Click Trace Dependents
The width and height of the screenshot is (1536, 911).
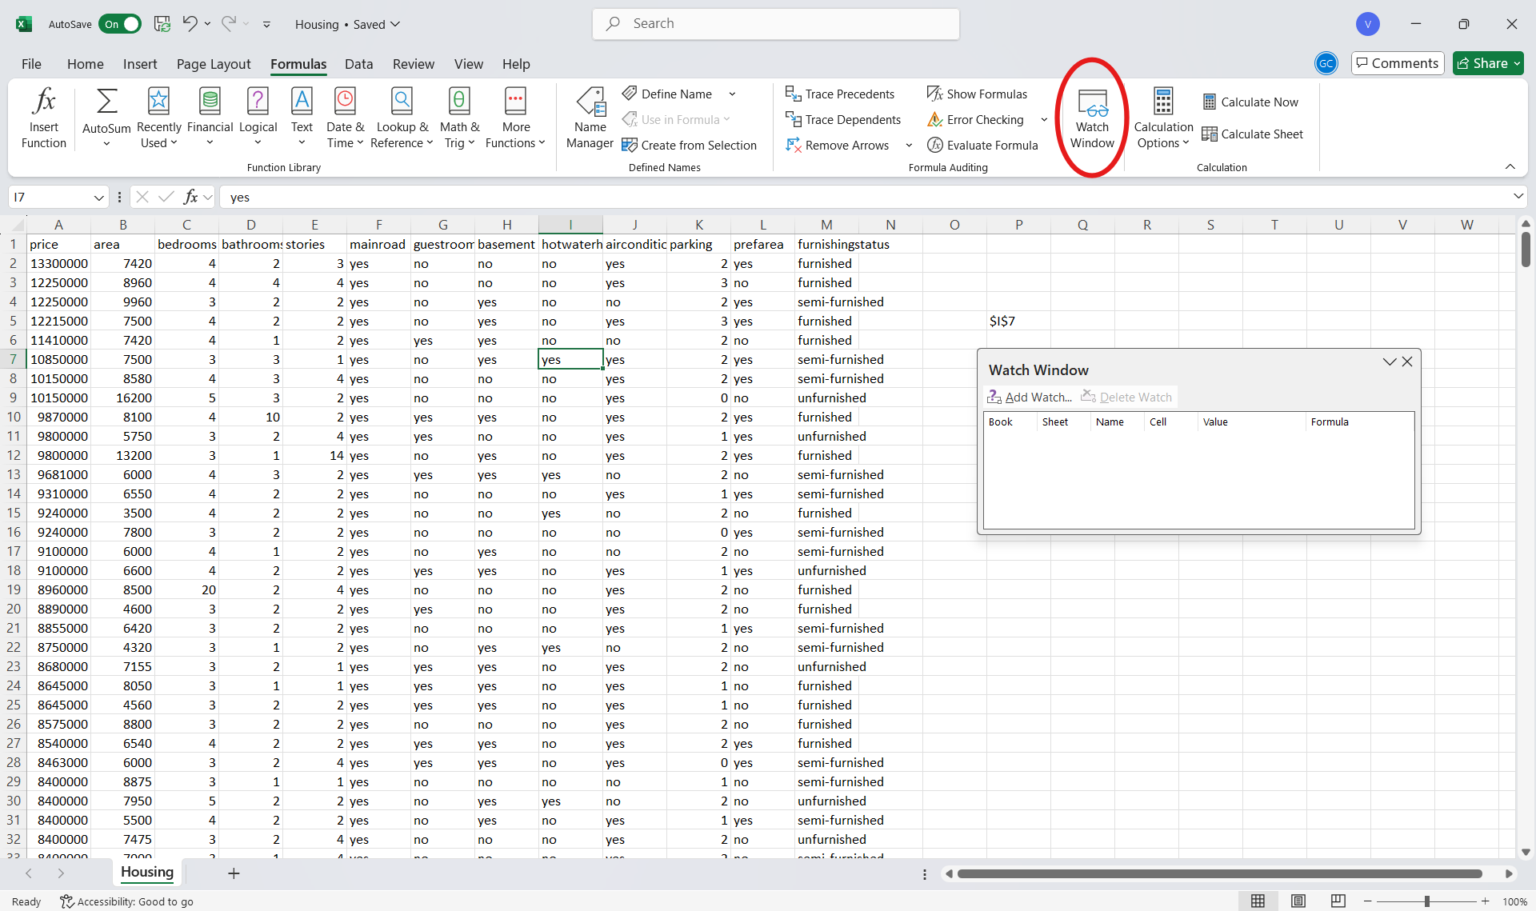point(845,119)
